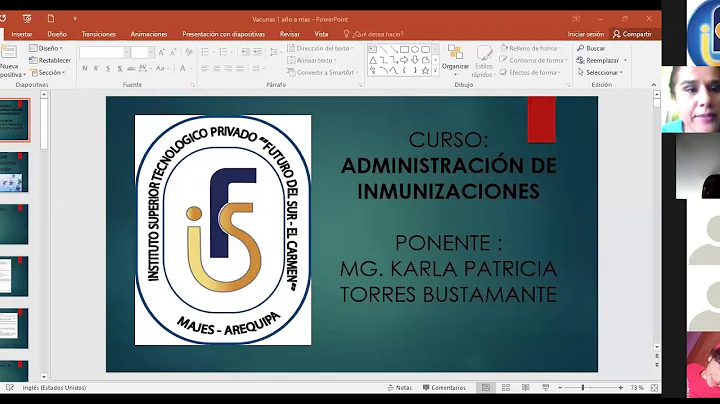Click the Compartir button
Image resolution: width=720 pixels, height=404 pixels.
(632, 34)
